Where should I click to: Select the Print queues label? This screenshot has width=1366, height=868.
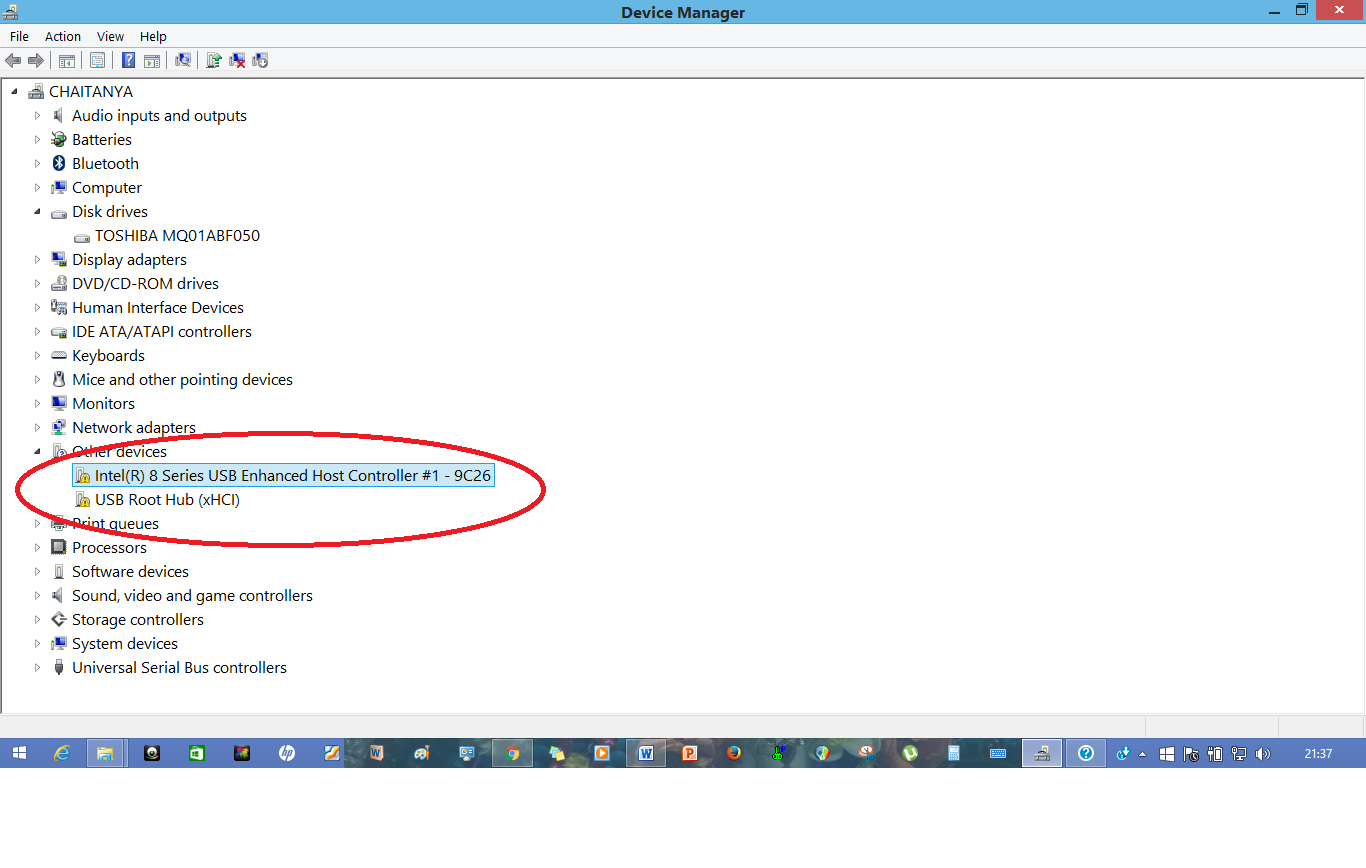(x=115, y=524)
